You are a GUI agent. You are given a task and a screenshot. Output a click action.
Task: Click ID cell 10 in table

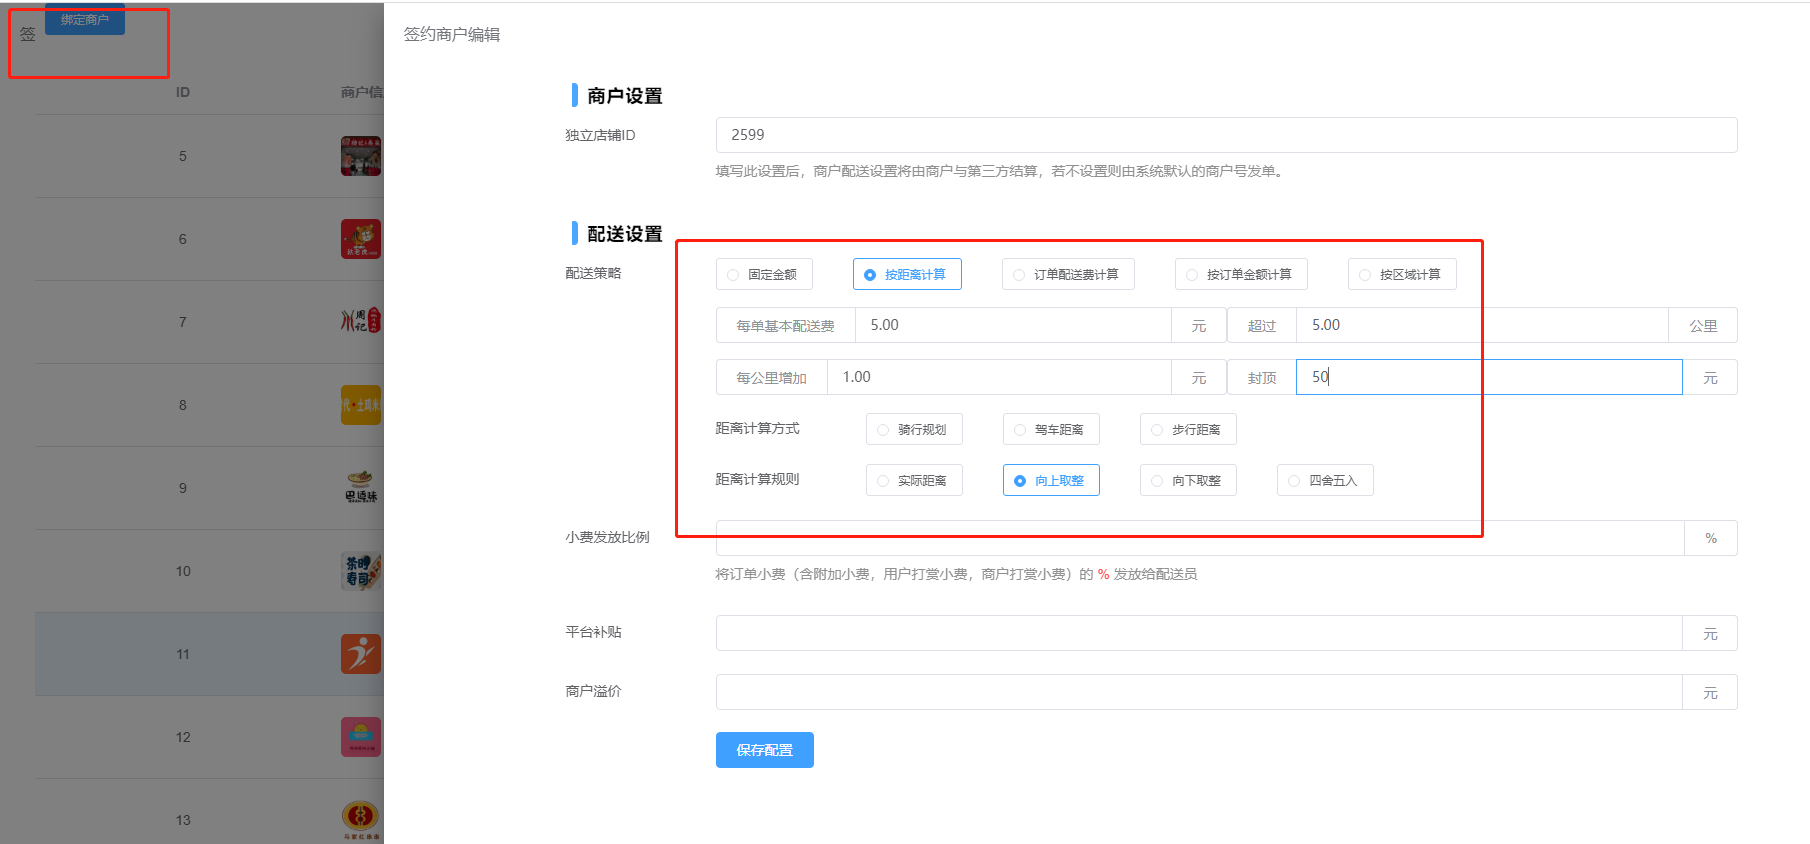(x=183, y=571)
